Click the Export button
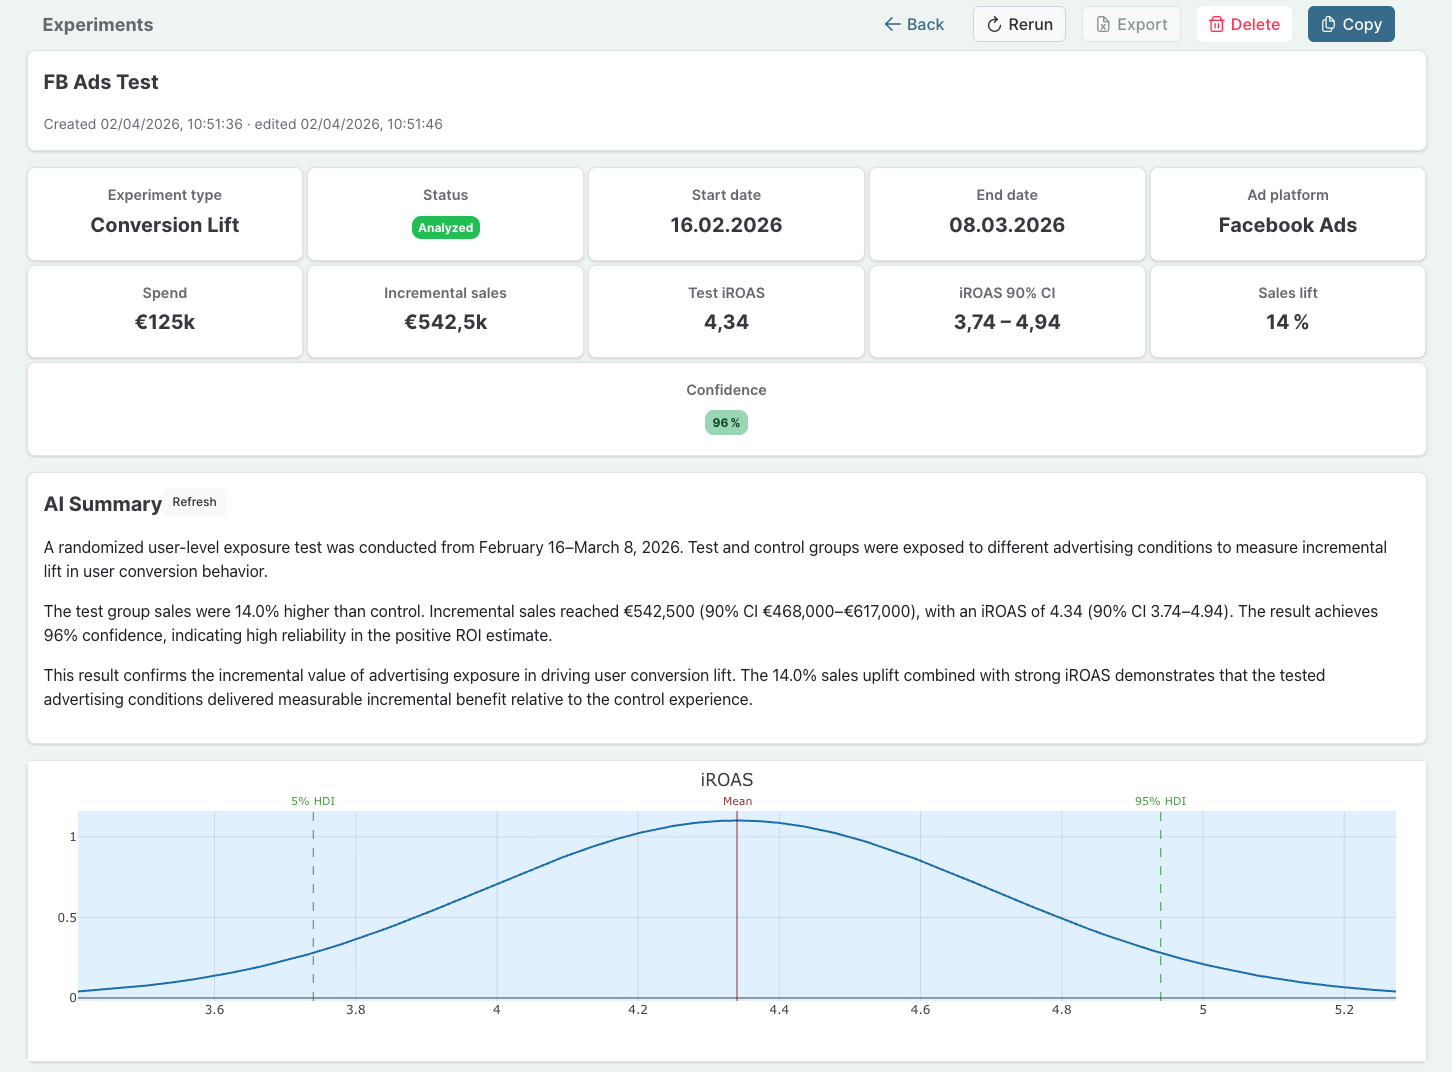The image size is (1452, 1072). point(1131,24)
